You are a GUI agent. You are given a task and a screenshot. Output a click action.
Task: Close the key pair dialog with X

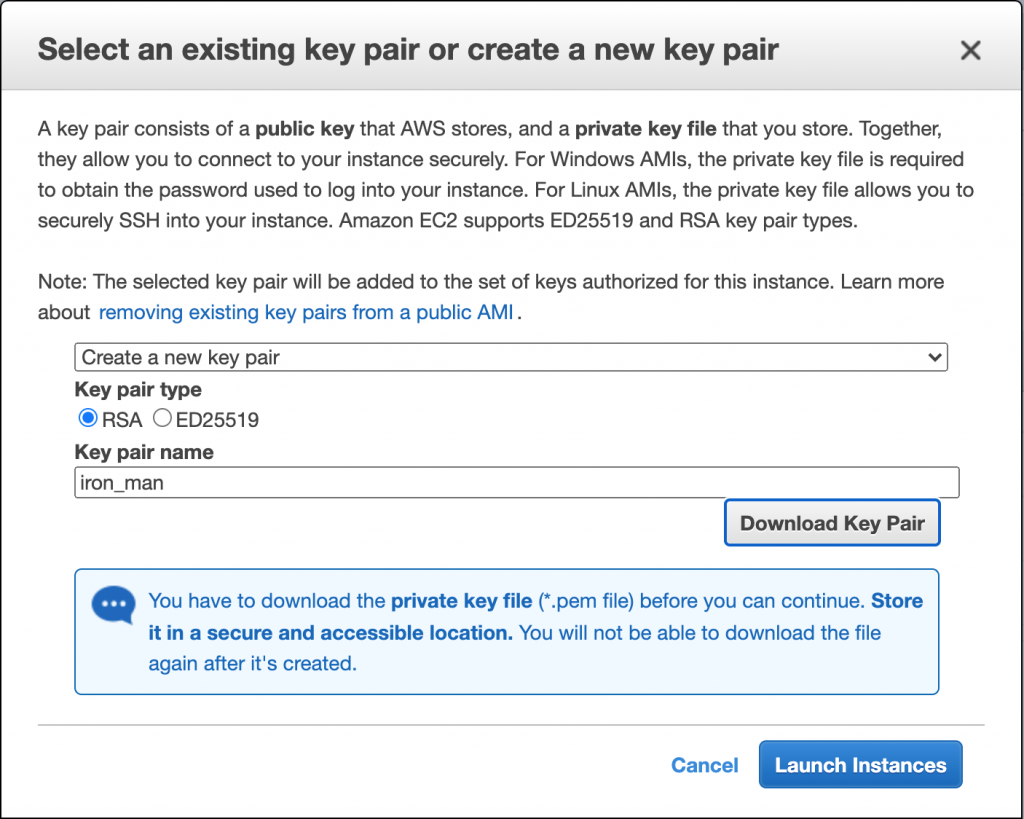coord(970,51)
